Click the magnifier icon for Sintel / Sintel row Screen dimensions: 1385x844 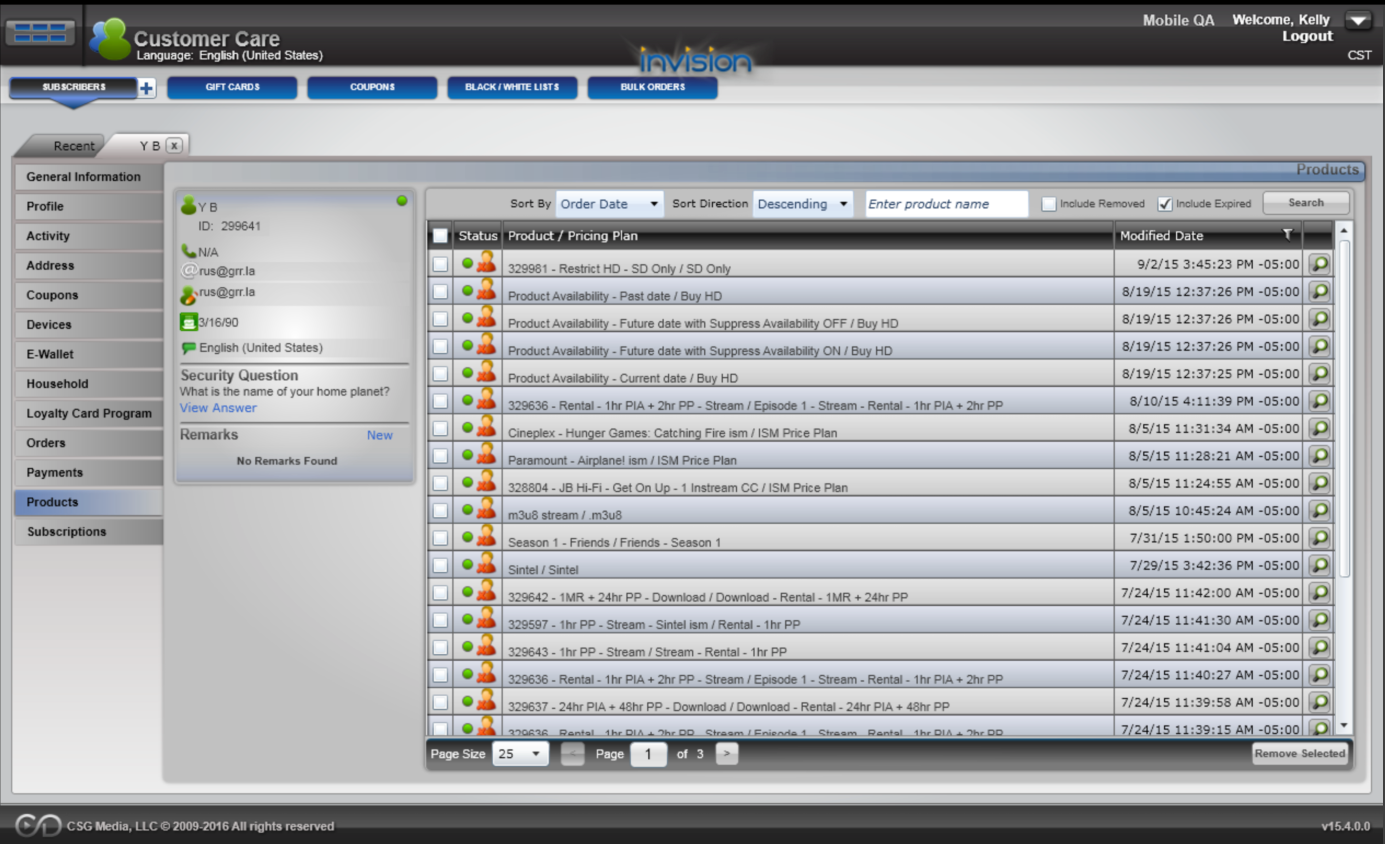1320,565
